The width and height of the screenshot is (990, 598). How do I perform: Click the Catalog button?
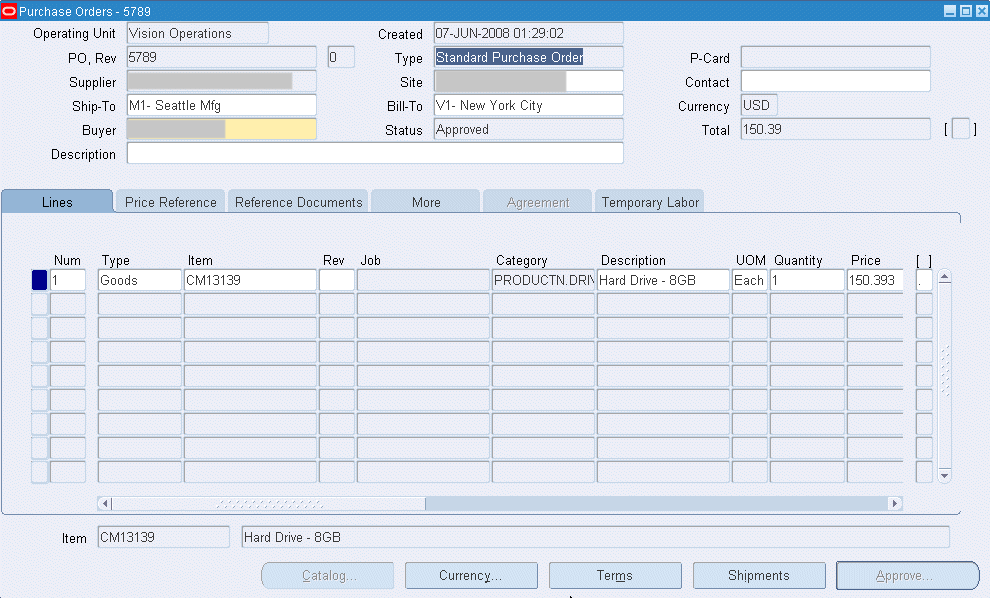[328, 575]
